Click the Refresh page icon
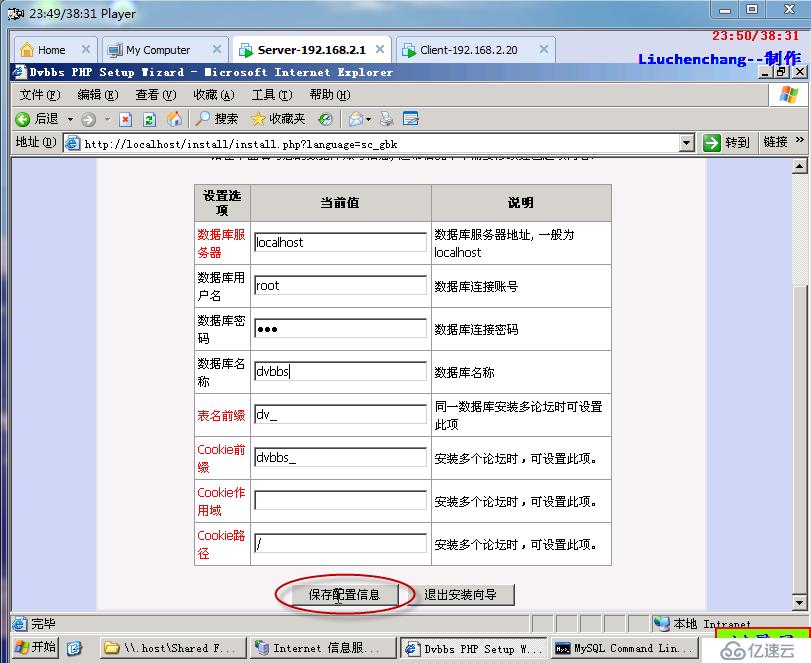 pos(149,119)
